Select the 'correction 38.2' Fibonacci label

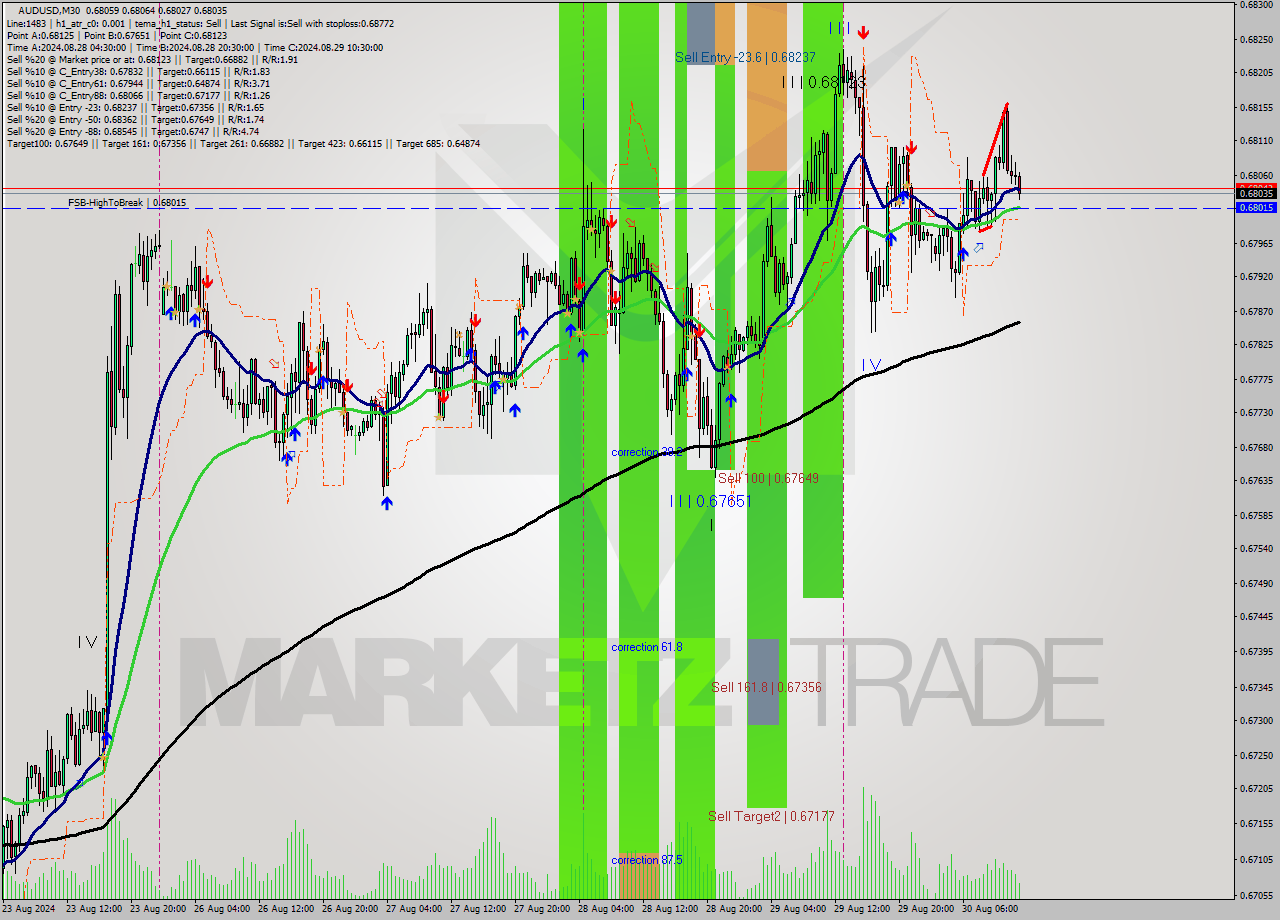[x=647, y=452]
